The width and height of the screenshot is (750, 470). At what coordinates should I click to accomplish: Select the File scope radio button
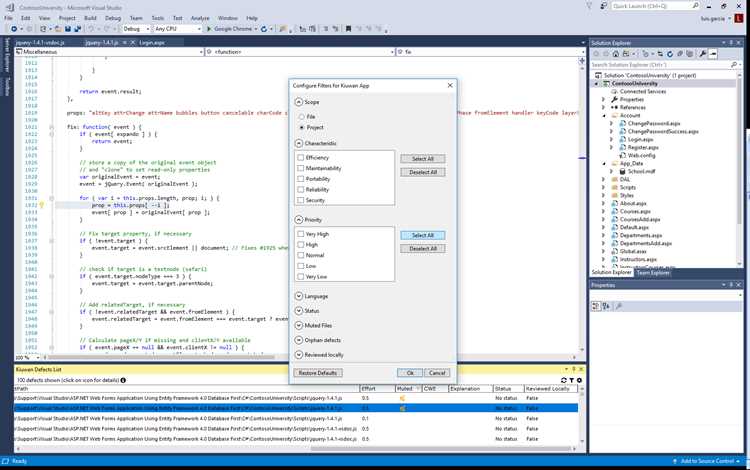301,117
